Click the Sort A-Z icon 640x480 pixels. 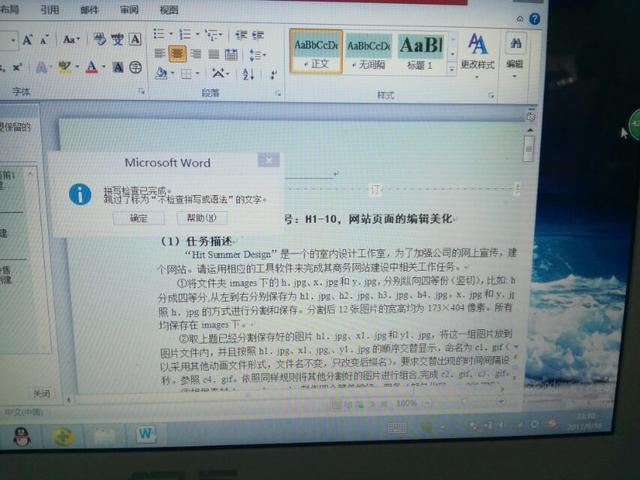pyautogui.click(x=248, y=74)
